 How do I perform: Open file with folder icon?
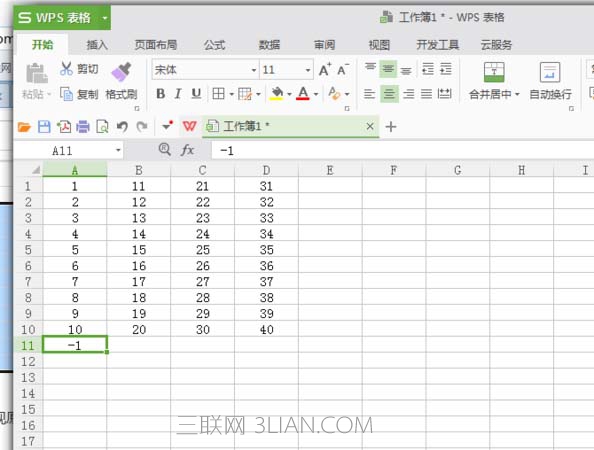(24, 127)
